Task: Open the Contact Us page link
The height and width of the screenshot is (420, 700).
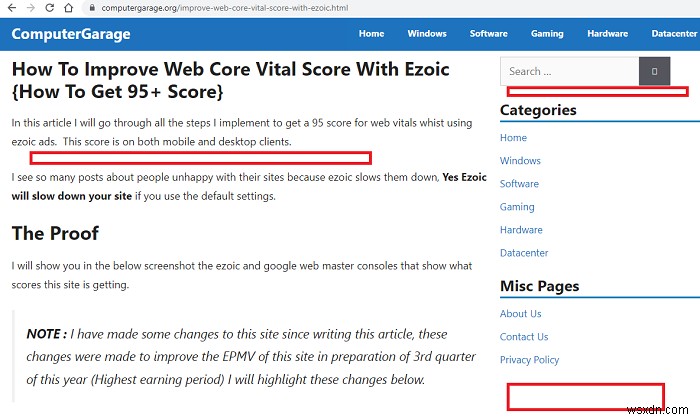Action: 524,337
